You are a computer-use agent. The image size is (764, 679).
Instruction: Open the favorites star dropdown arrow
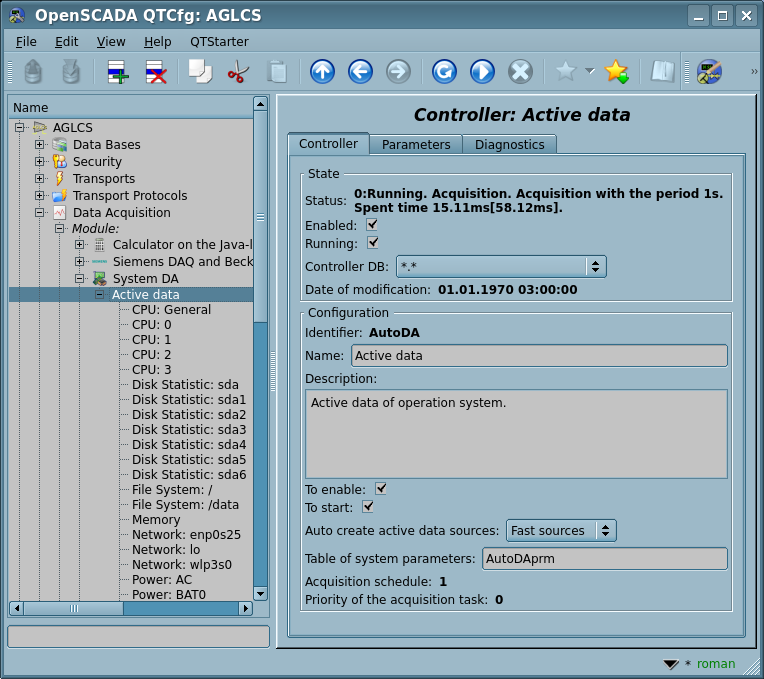pyautogui.click(x=590, y=71)
